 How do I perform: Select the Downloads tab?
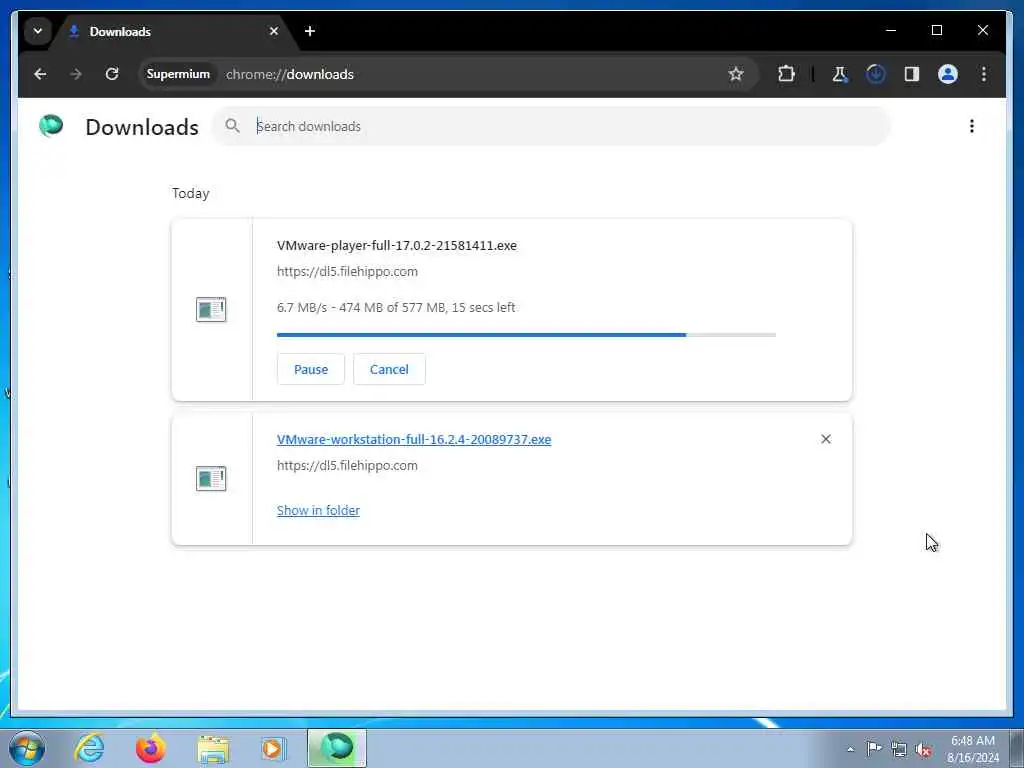(x=173, y=31)
